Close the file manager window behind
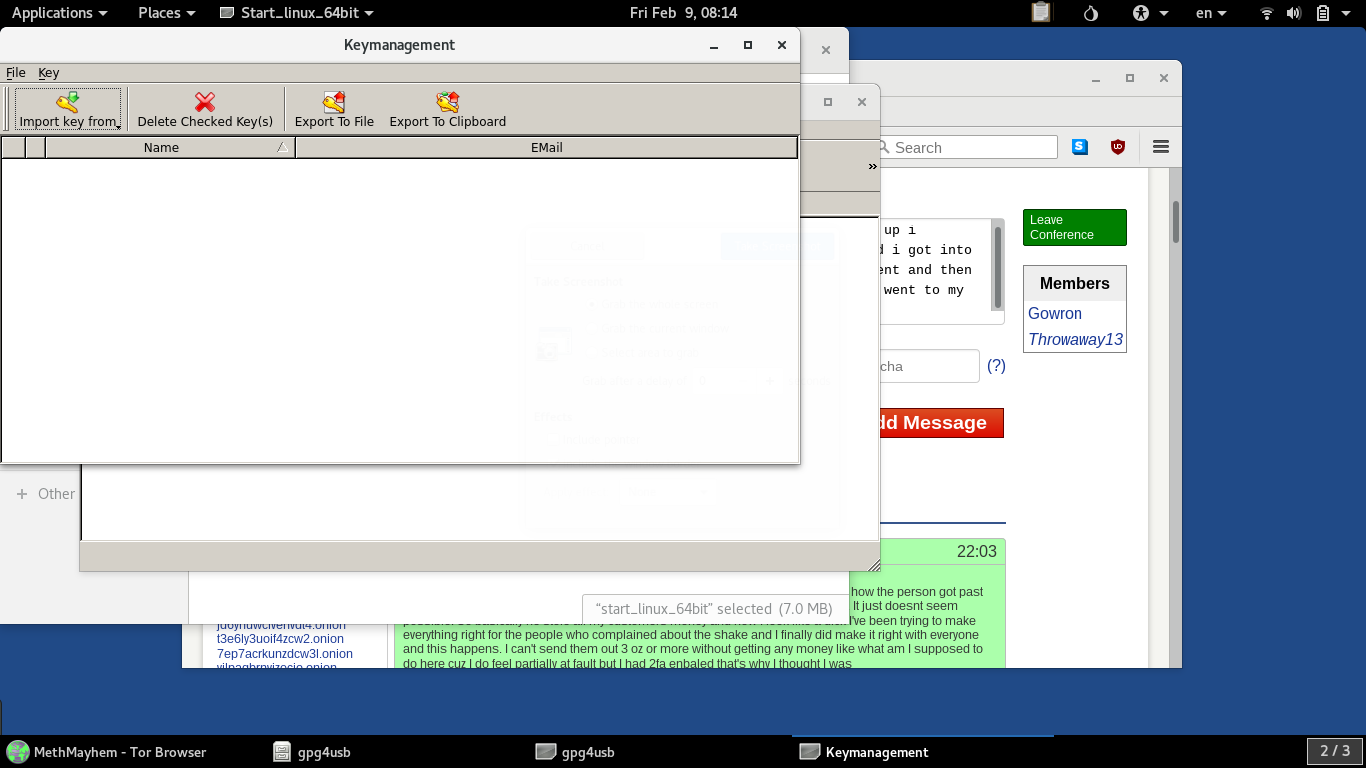 [826, 49]
